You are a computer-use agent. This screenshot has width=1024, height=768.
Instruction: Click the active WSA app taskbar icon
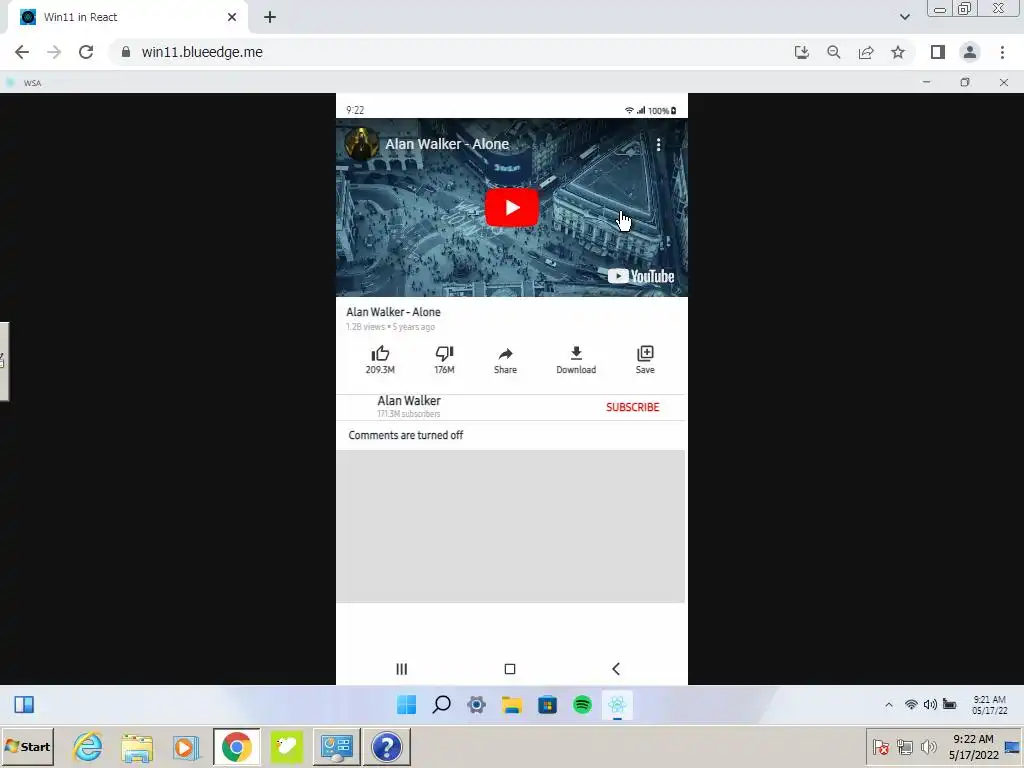617,705
